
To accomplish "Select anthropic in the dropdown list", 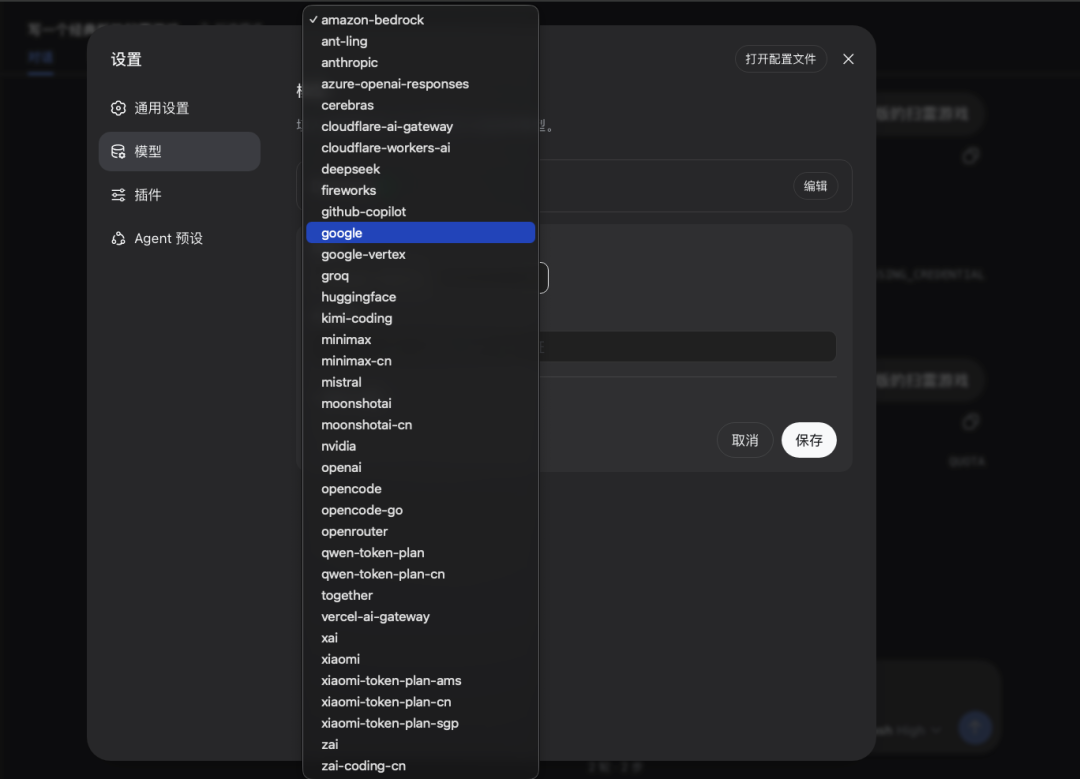I will point(420,63).
